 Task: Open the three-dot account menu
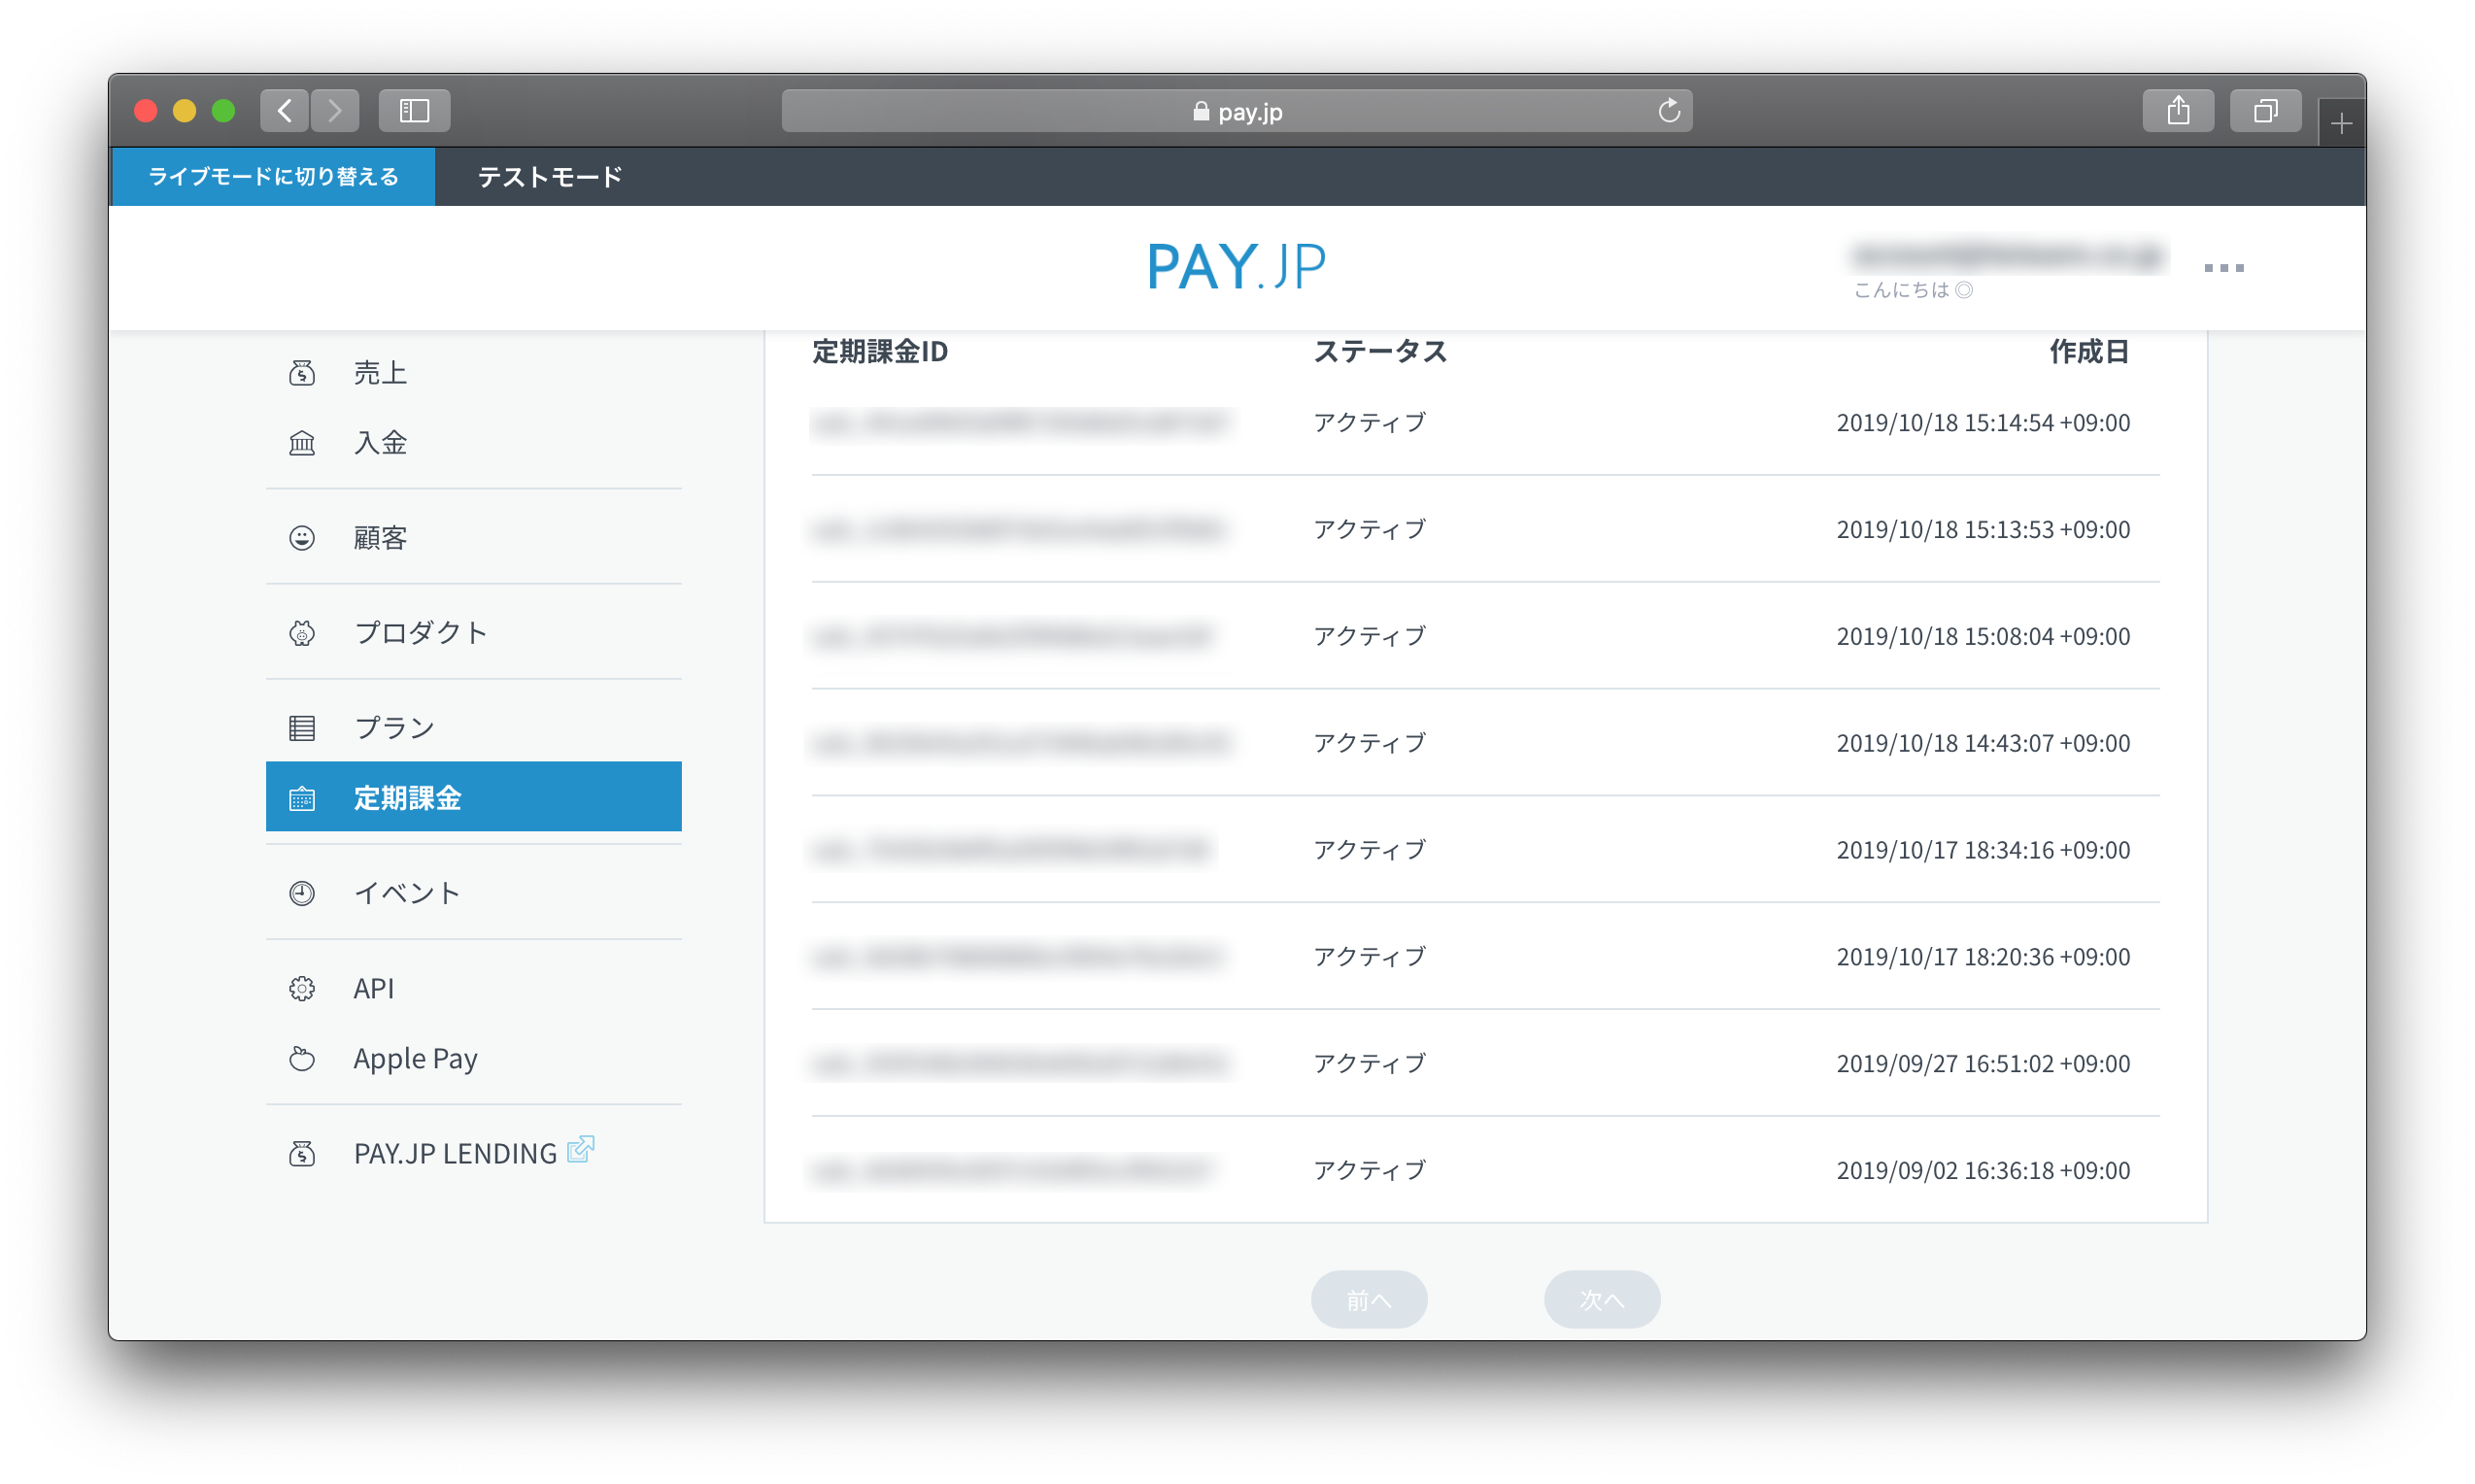pos(2224,267)
